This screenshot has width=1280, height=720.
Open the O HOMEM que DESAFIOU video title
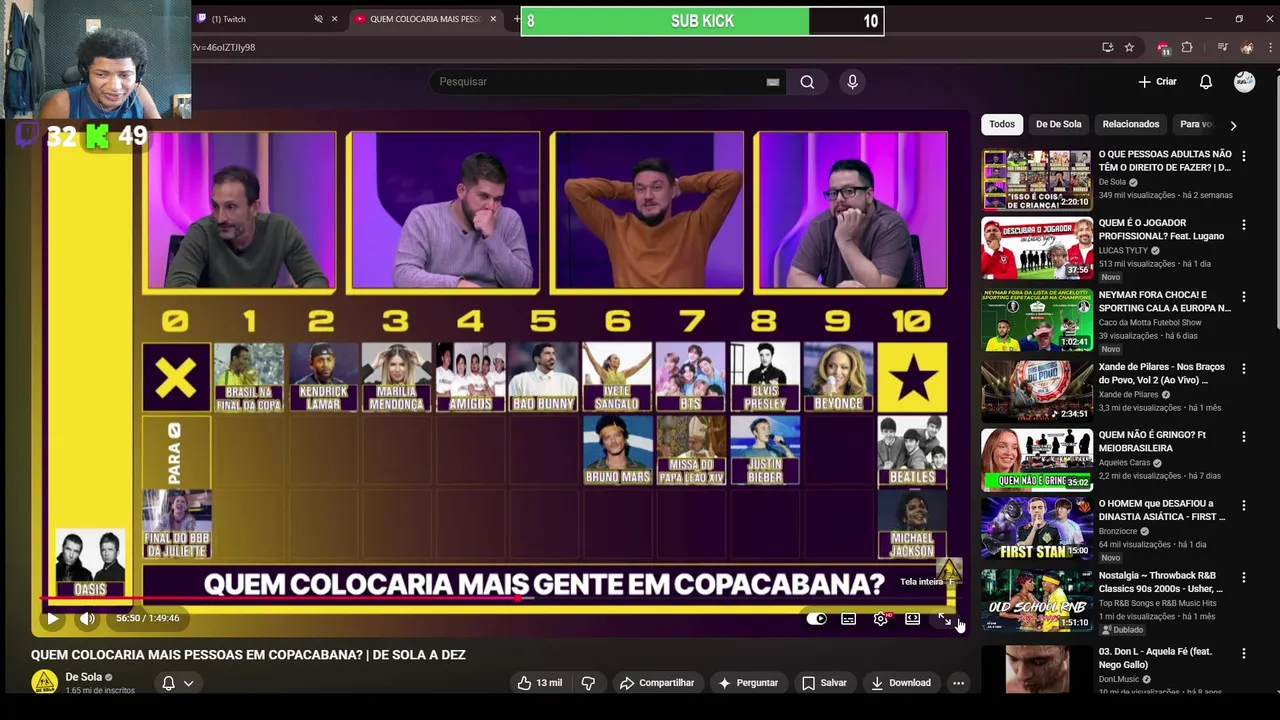point(1162,510)
